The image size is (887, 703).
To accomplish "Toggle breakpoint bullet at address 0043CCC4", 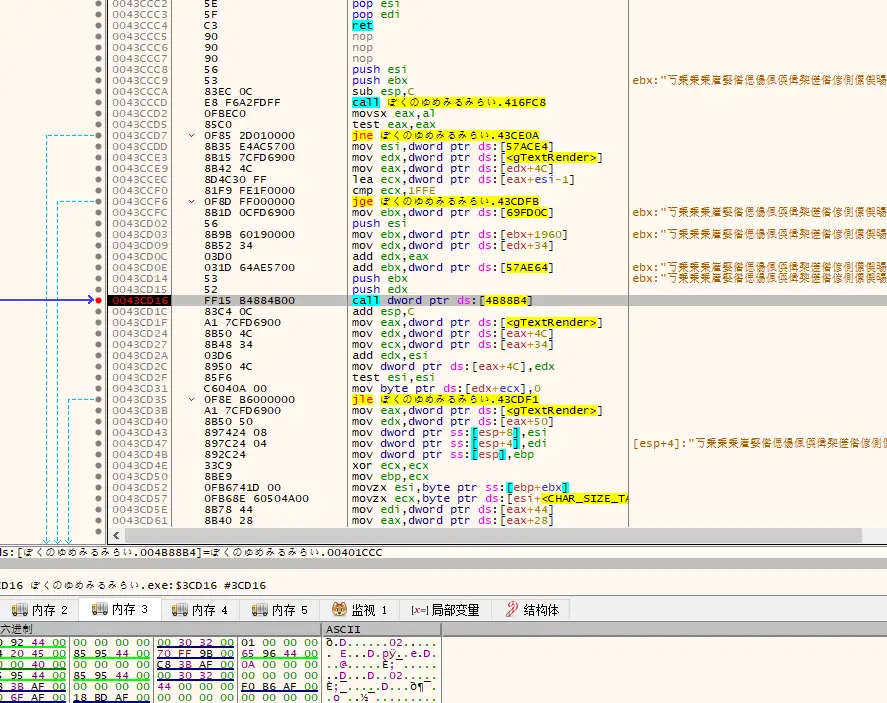I will [98, 25].
